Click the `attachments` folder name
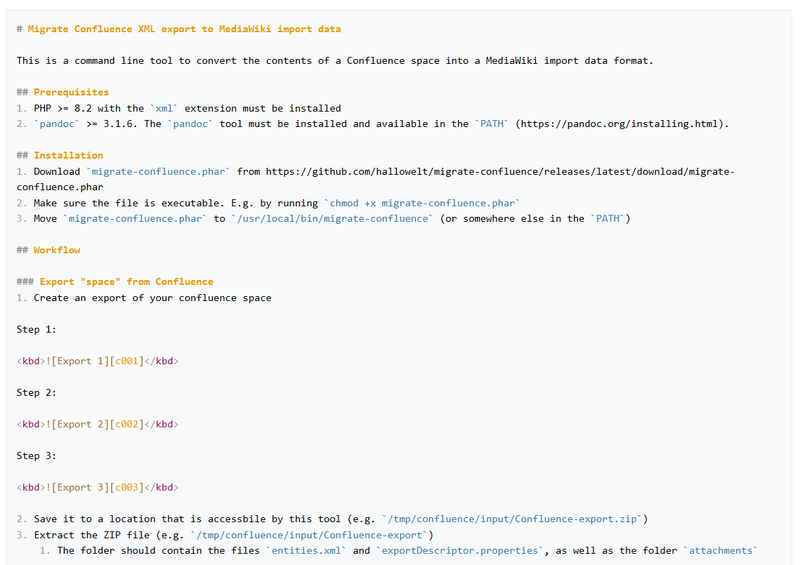800x565 pixels. pos(720,551)
